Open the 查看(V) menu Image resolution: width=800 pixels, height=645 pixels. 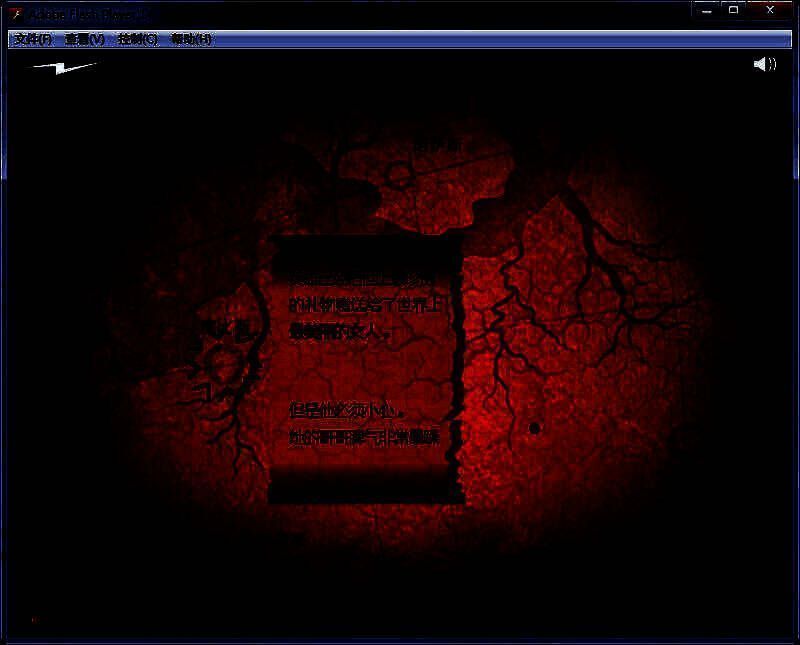84,39
